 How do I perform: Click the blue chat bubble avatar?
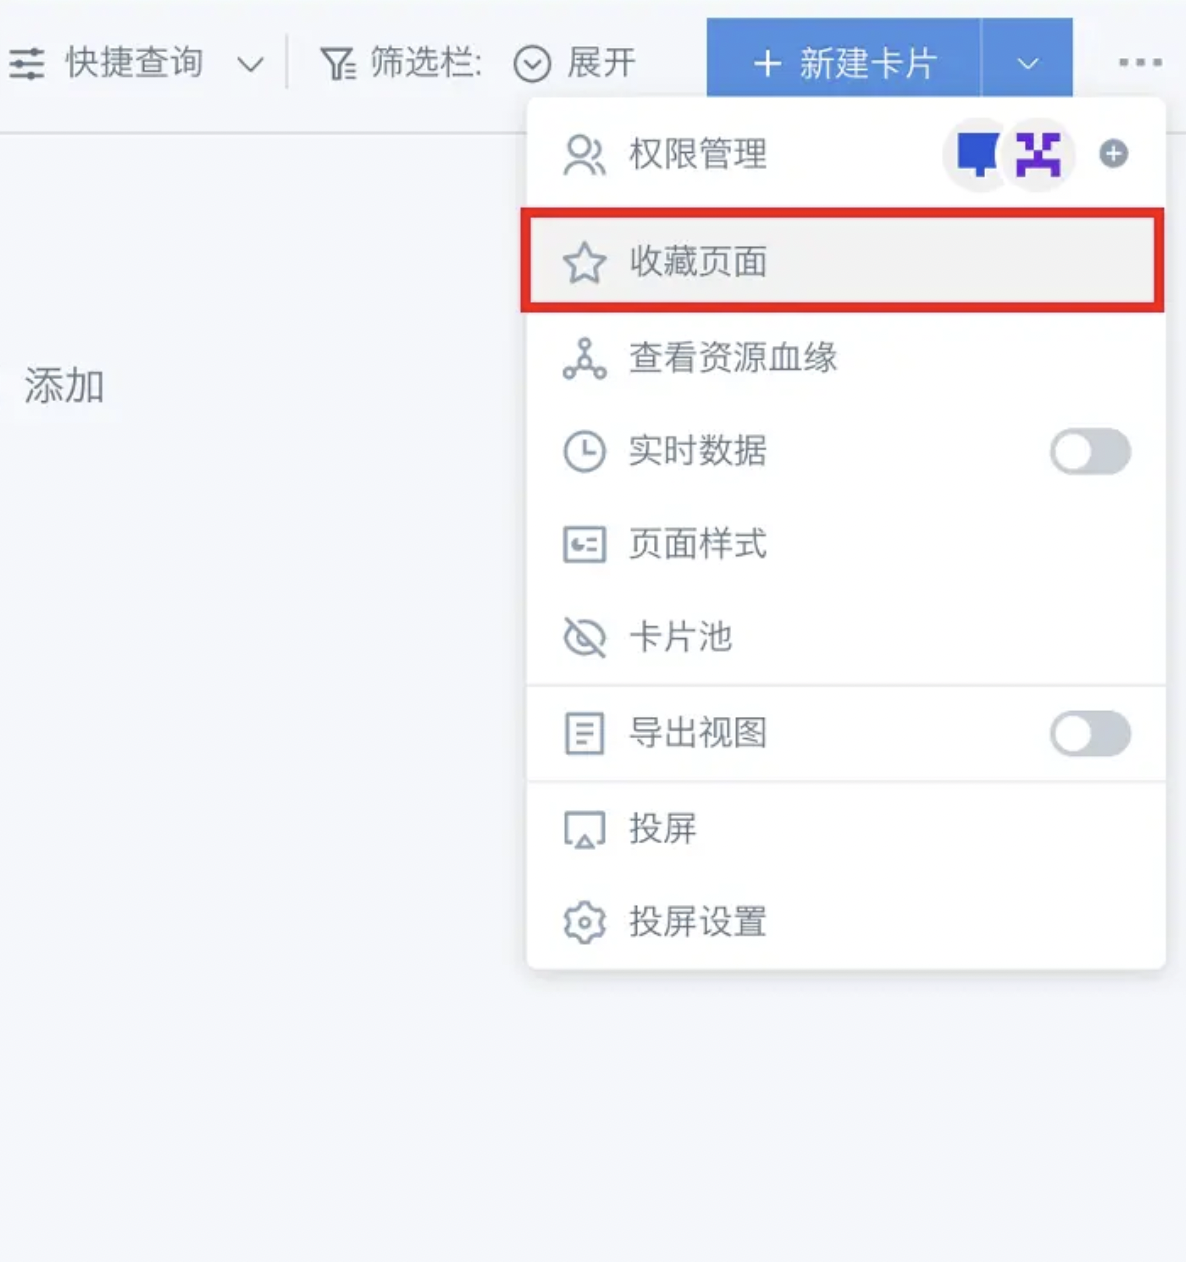pos(977,154)
